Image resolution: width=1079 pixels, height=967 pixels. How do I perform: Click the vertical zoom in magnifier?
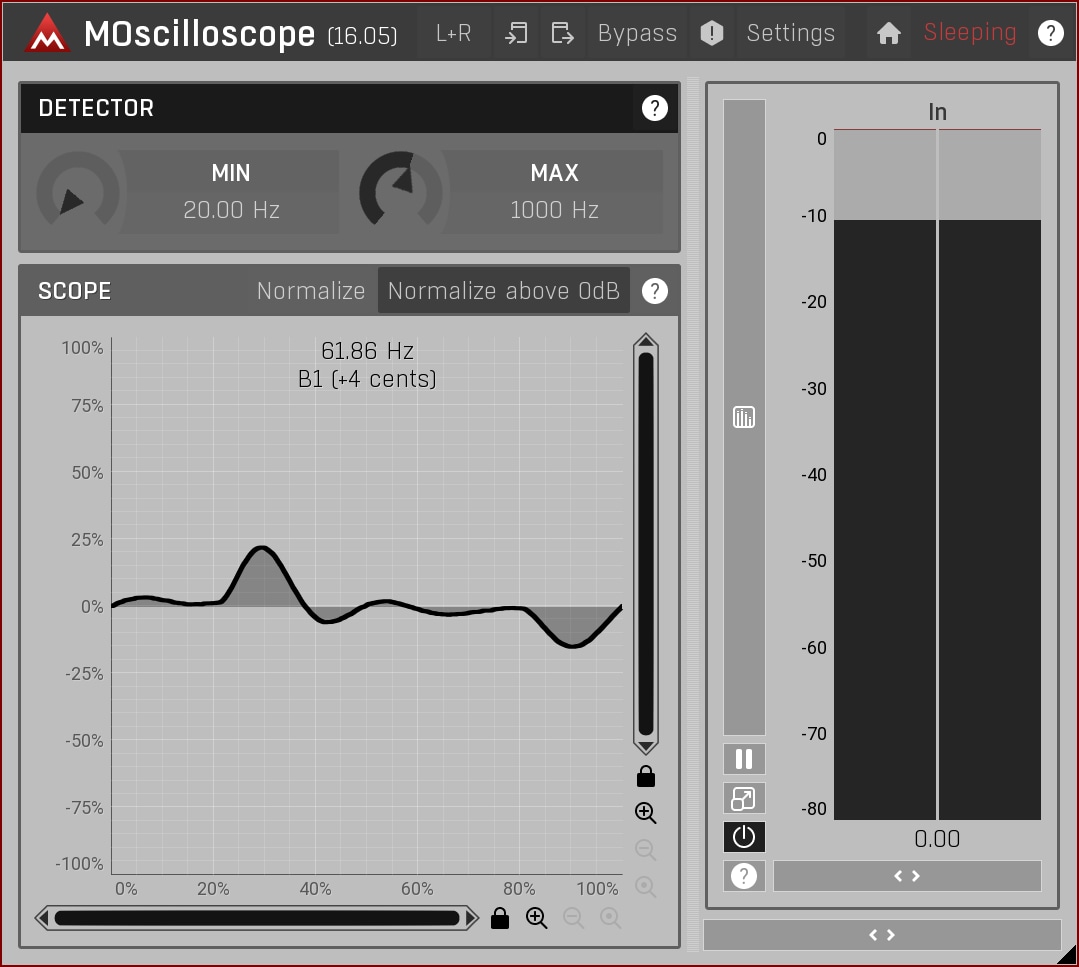645,813
